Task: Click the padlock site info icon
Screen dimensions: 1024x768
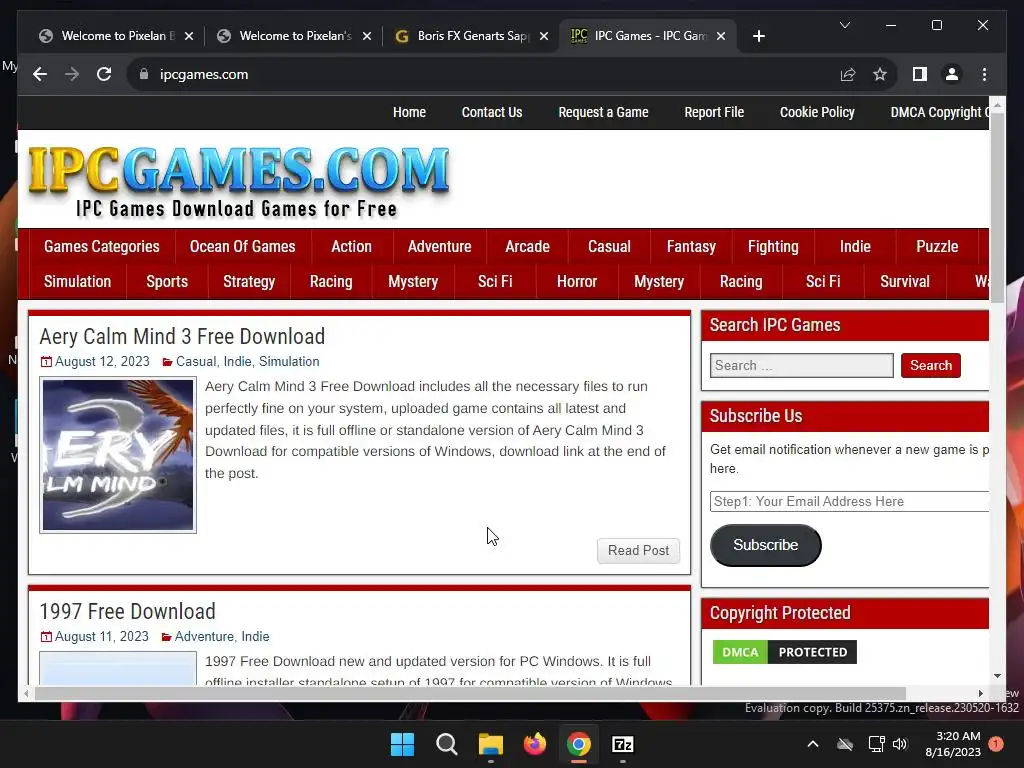Action: (x=144, y=74)
